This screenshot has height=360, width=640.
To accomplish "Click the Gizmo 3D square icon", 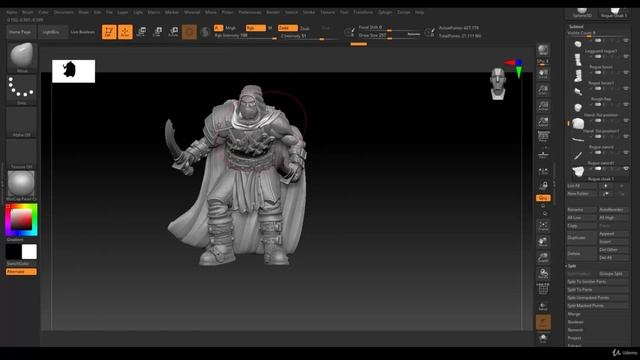I will click(x=189, y=32).
